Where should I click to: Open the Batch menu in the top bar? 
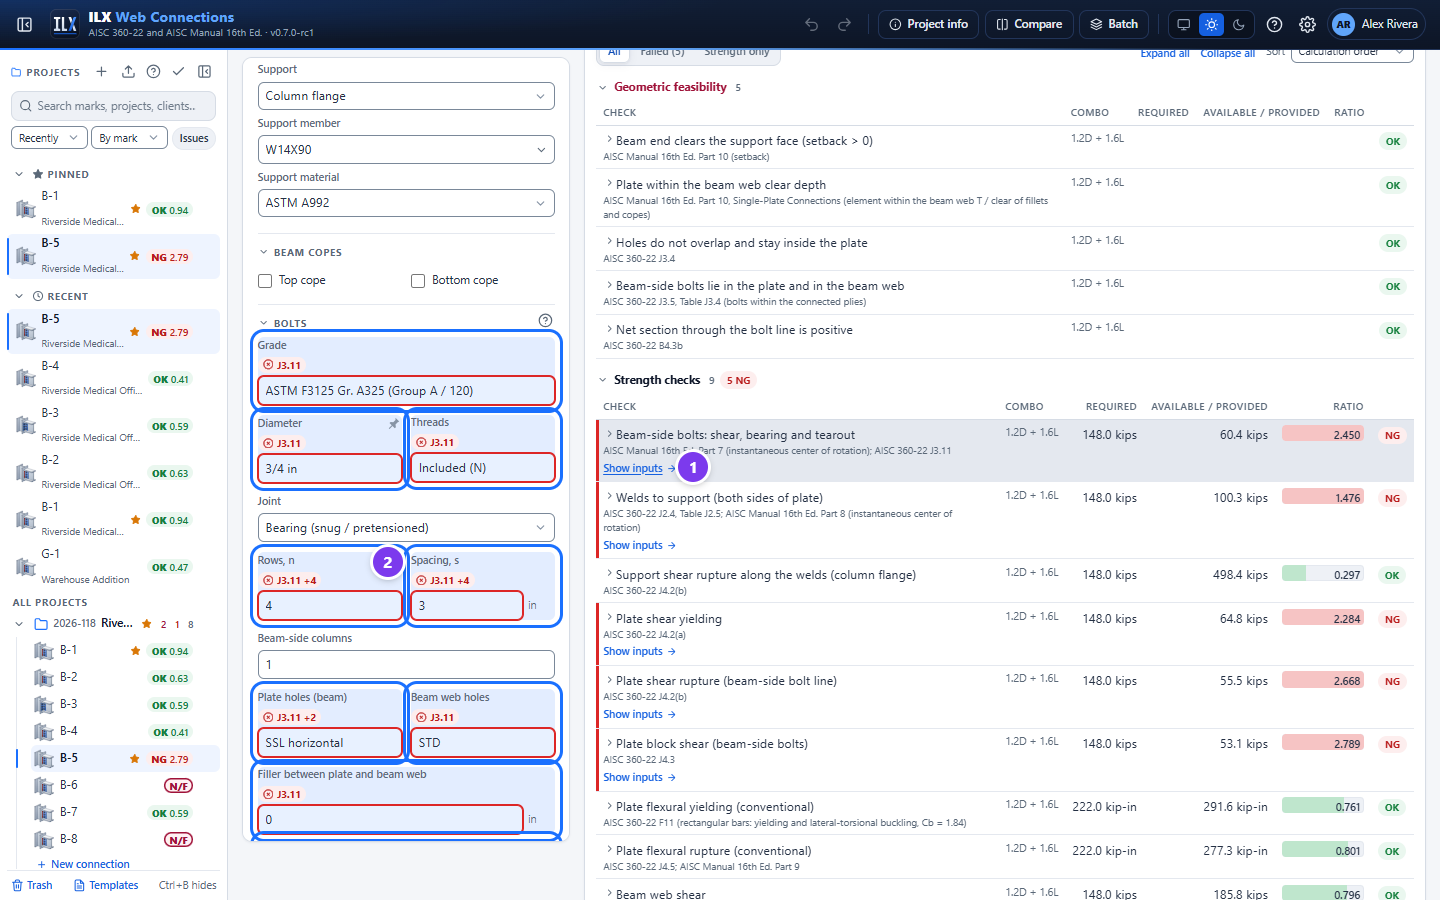pyautogui.click(x=1114, y=24)
